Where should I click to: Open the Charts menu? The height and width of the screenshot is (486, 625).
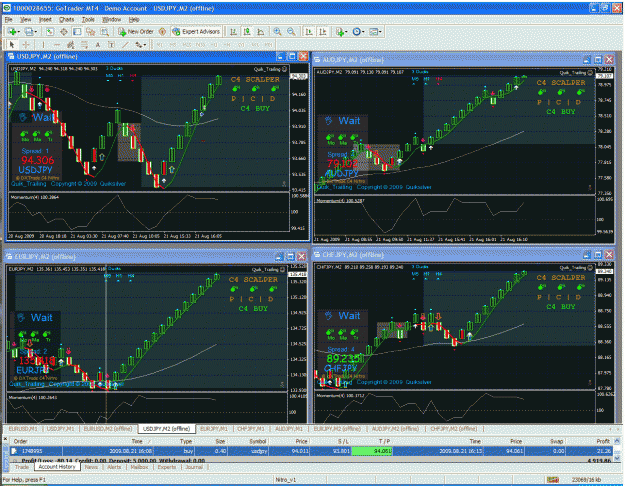67,19
